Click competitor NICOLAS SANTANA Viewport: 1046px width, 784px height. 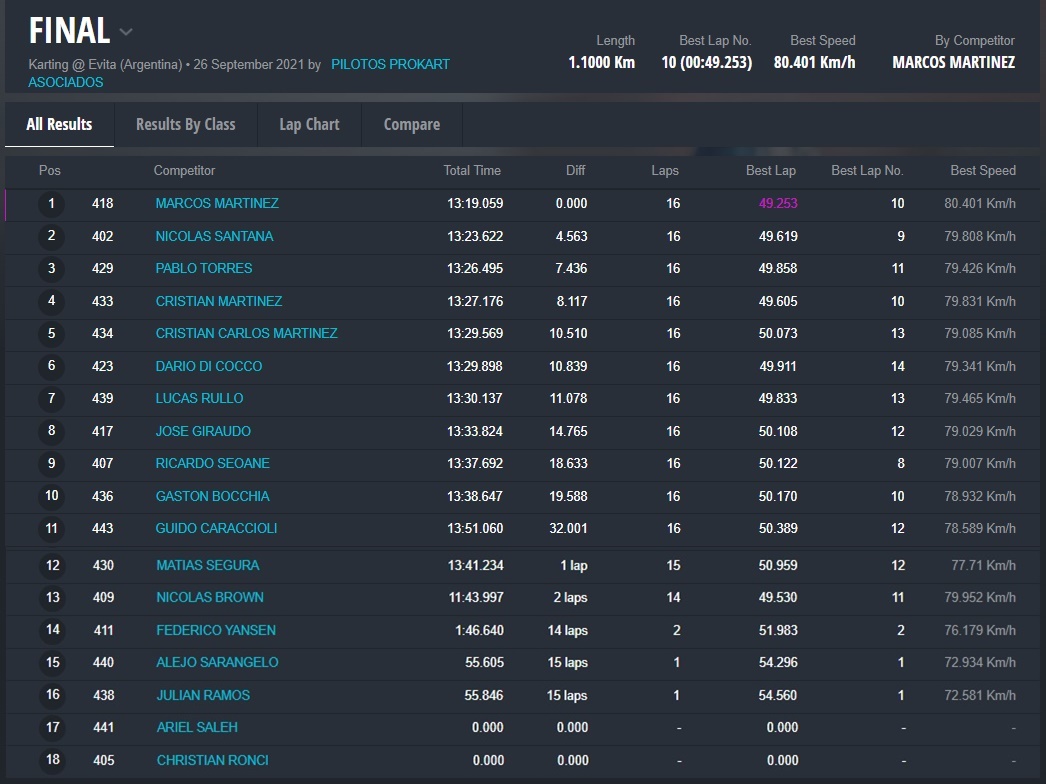pos(214,237)
